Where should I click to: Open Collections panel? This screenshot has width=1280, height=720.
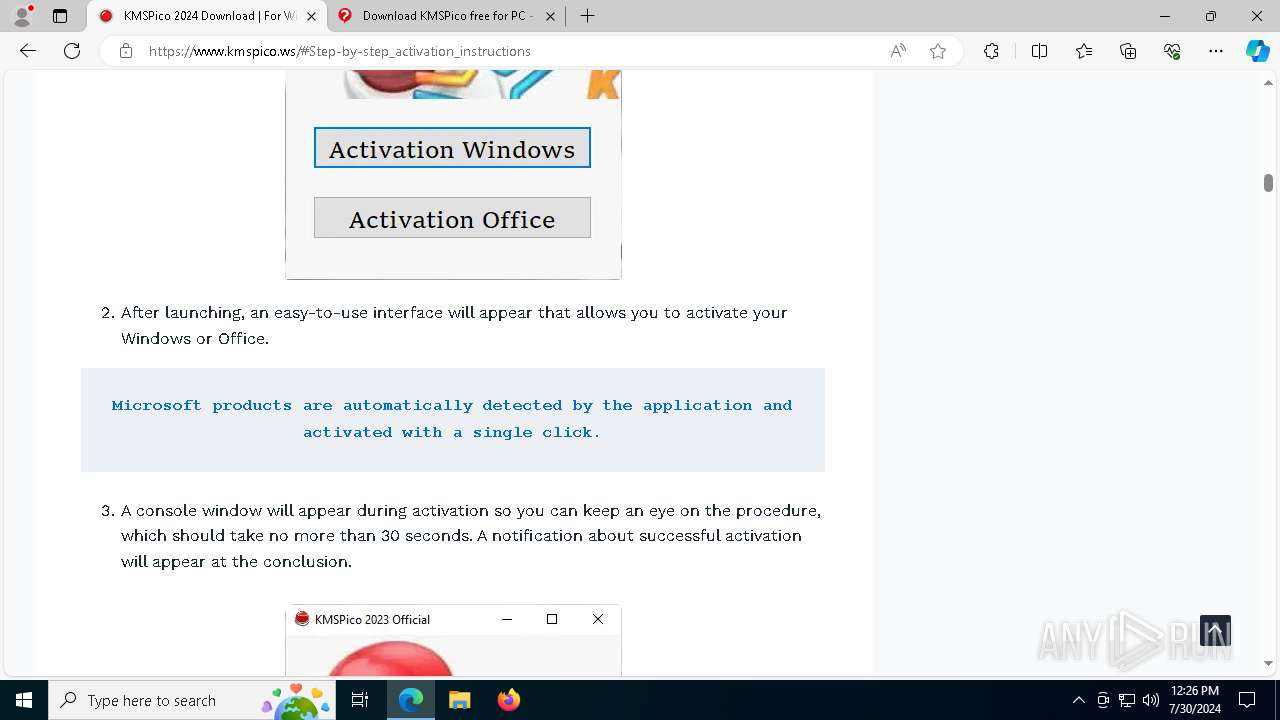pos(1128,51)
